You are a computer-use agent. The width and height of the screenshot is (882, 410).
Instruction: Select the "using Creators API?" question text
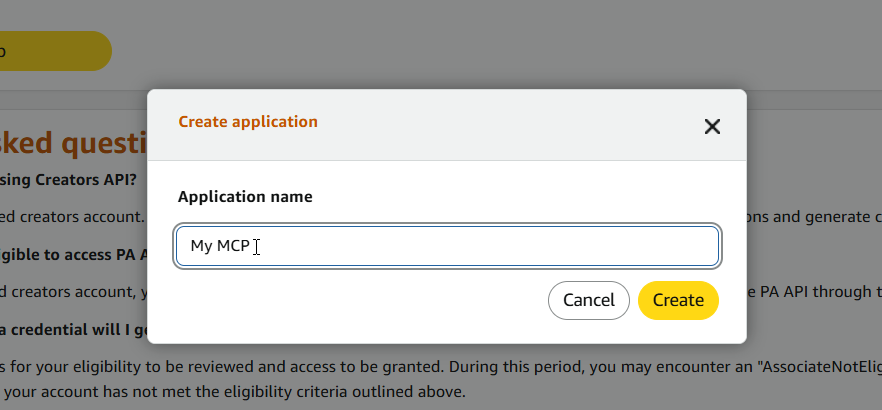pyautogui.click(x=68, y=179)
